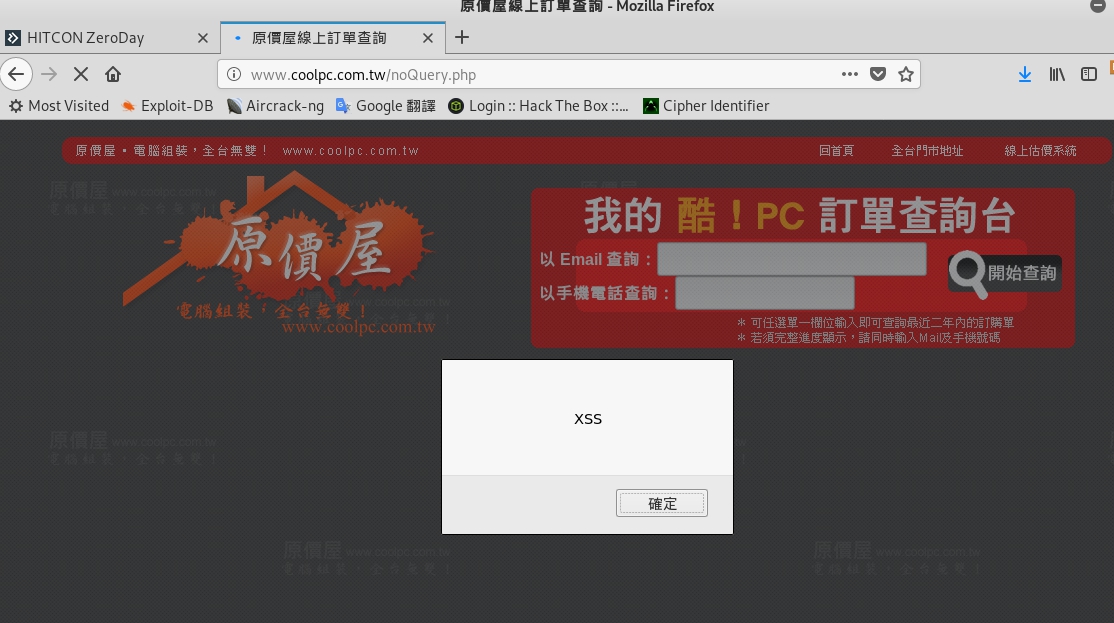Click the XSS message text in dialog
The height and width of the screenshot is (623, 1114).
point(588,419)
